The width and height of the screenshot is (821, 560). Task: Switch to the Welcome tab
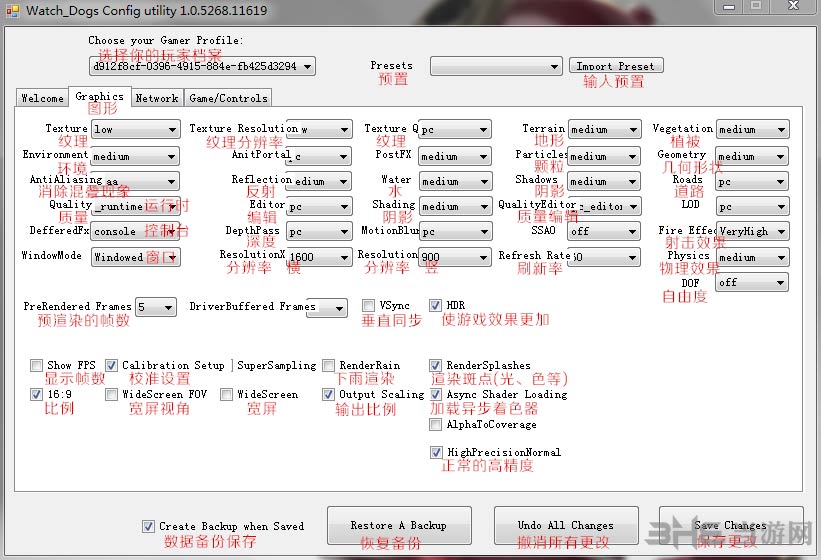pyautogui.click(x=42, y=98)
